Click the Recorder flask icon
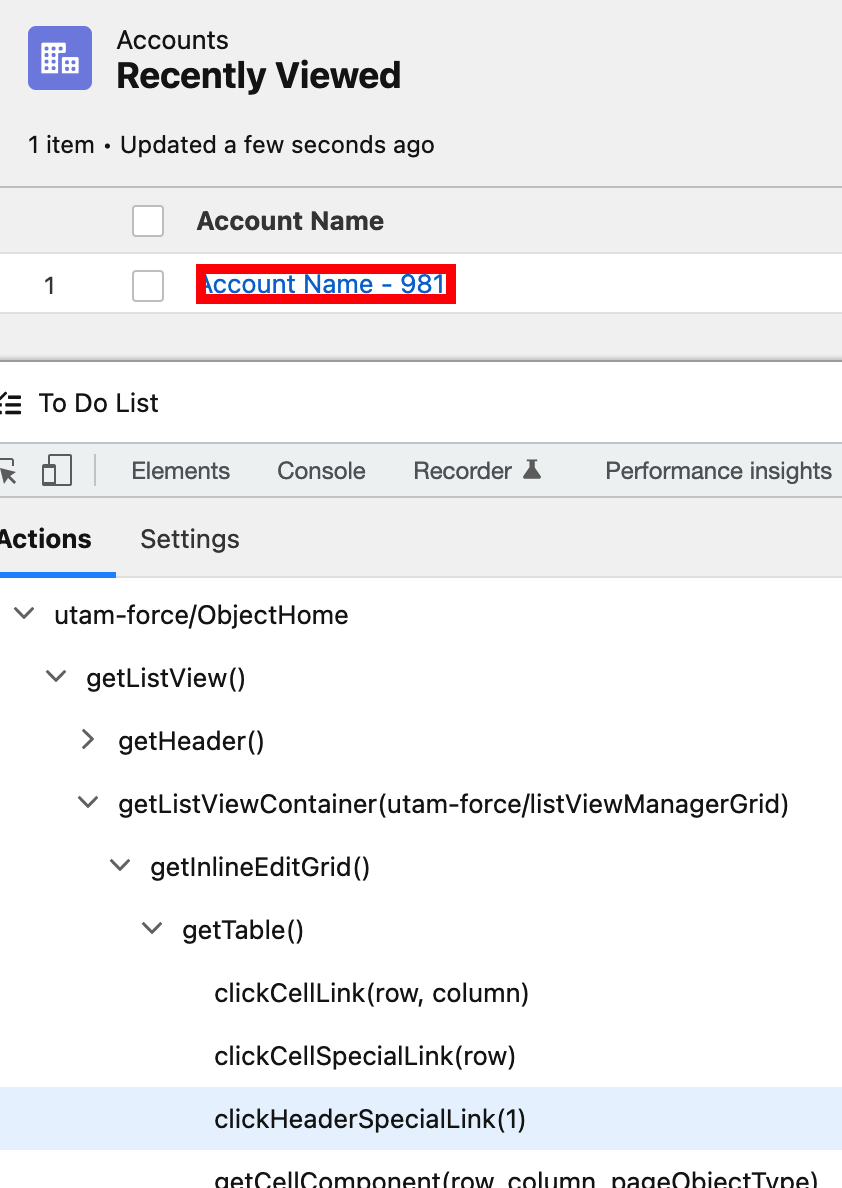842x1188 pixels. point(533,469)
